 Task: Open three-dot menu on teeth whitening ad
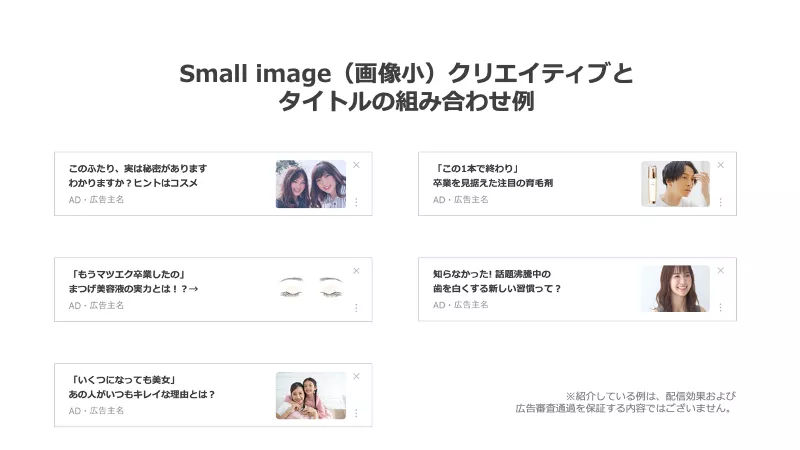720,308
